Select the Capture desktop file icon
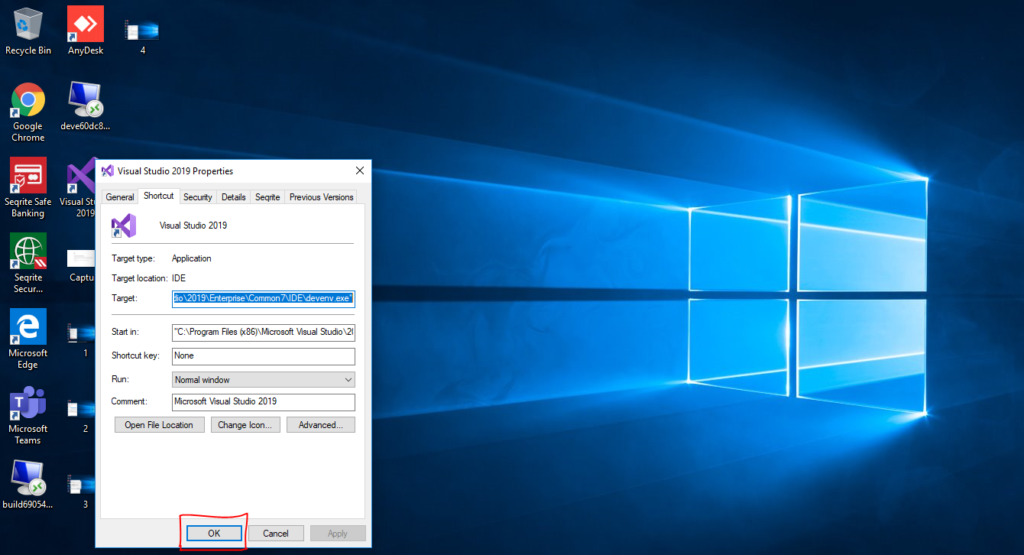 (x=81, y=264)
